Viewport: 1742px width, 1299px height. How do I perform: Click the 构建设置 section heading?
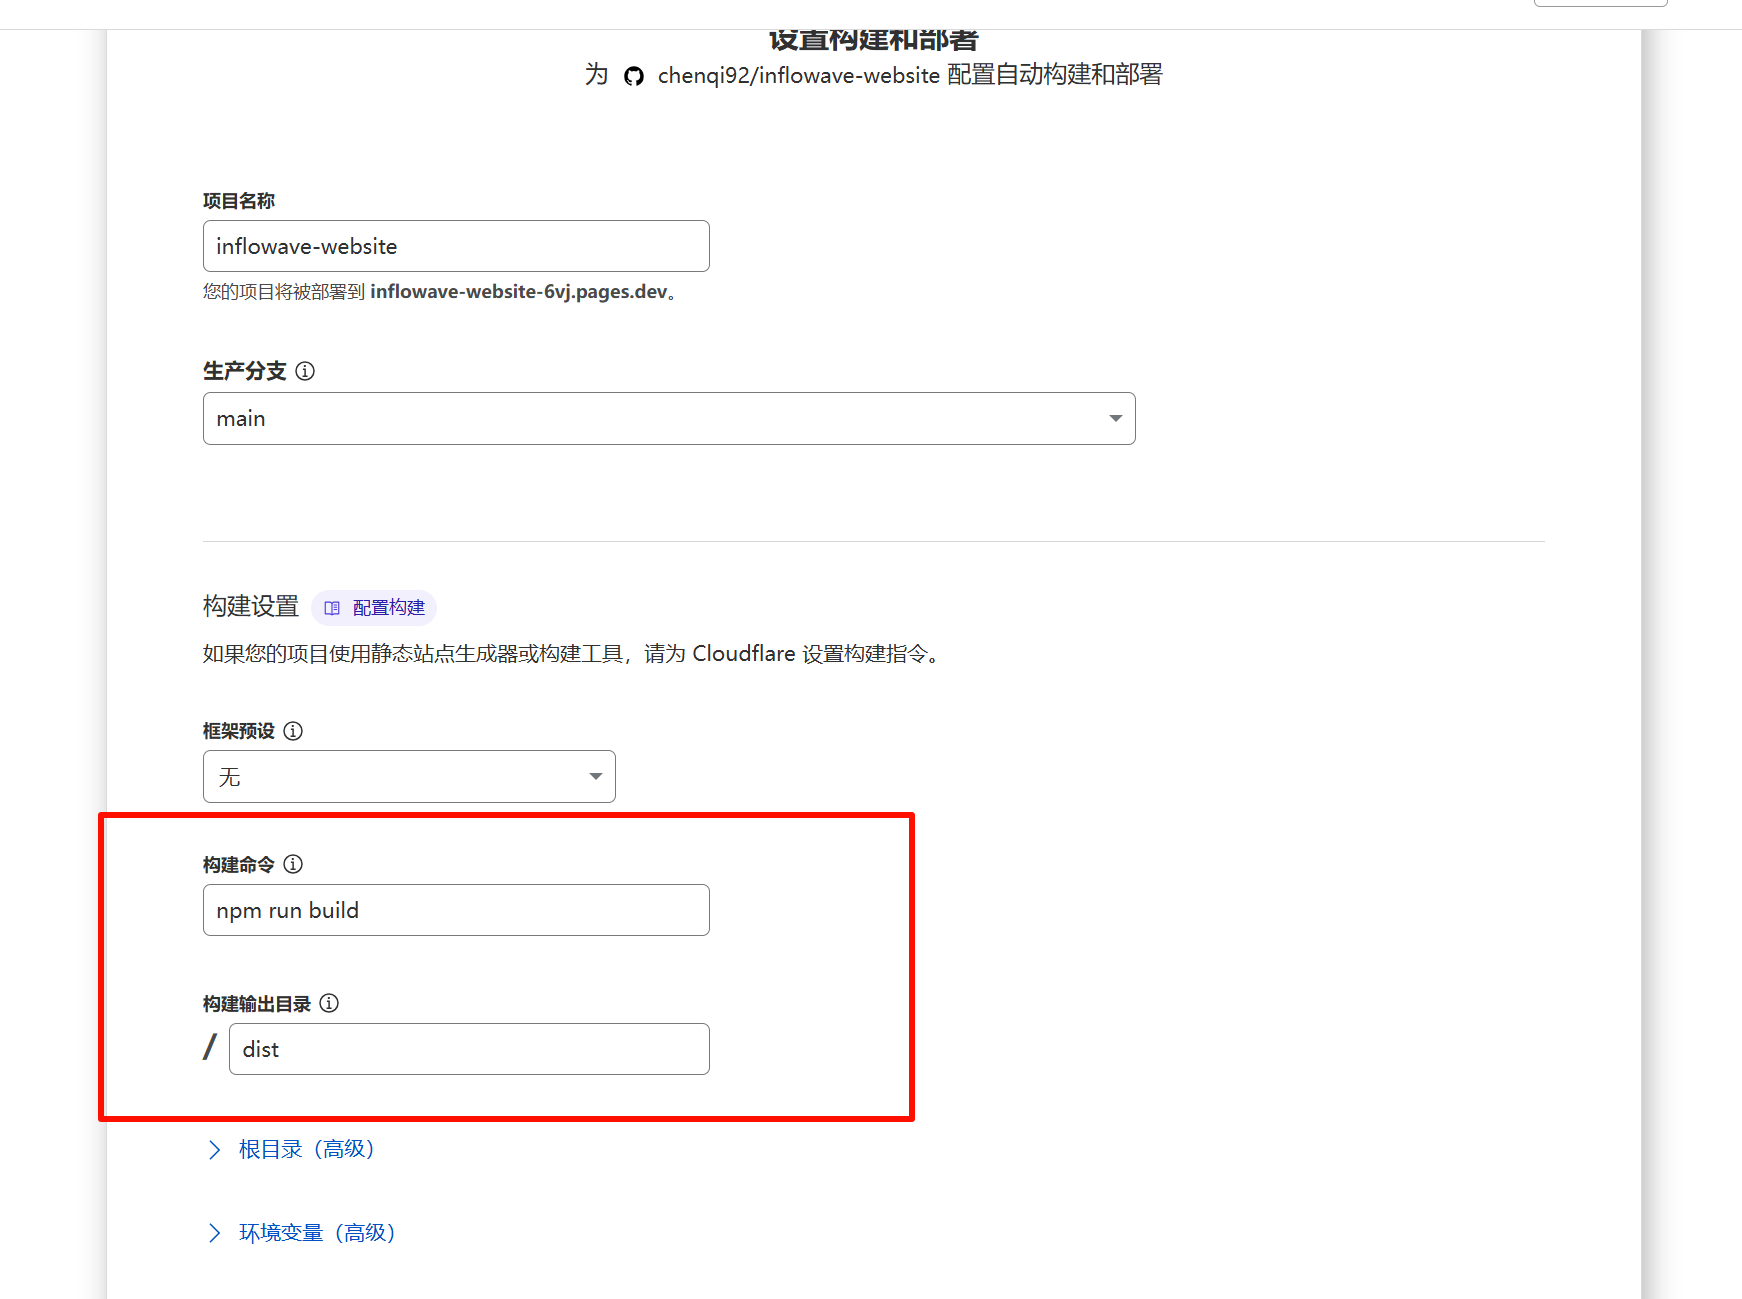click(251, 606)
